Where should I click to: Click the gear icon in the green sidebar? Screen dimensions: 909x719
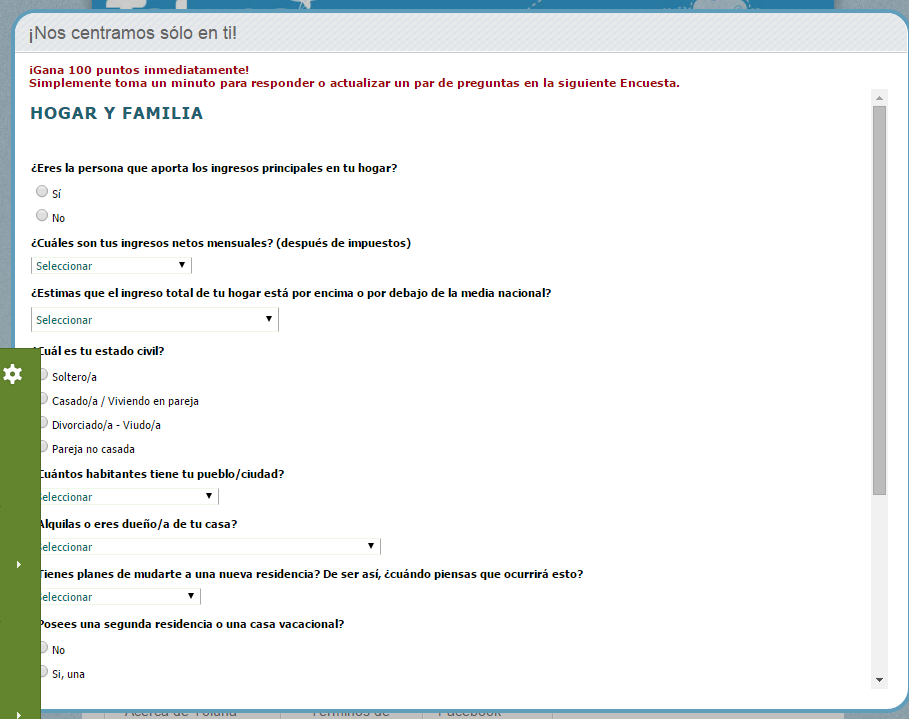click(13, 374)
